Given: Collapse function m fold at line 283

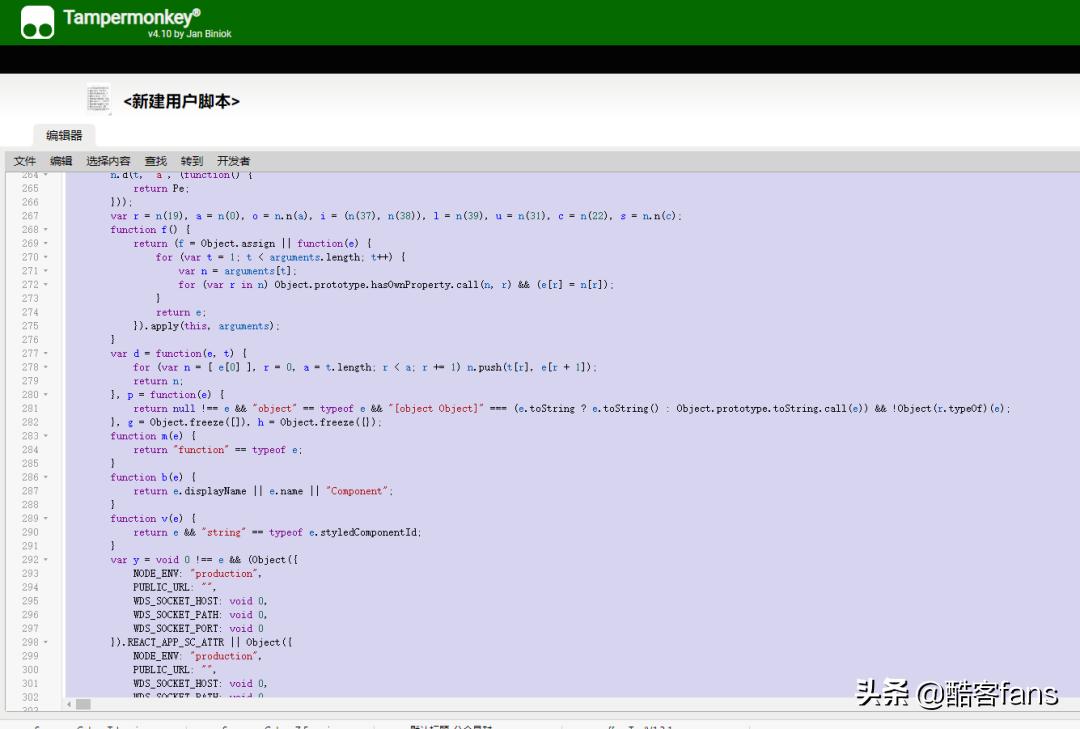Looking at the screenshot, I should [46, 436].
